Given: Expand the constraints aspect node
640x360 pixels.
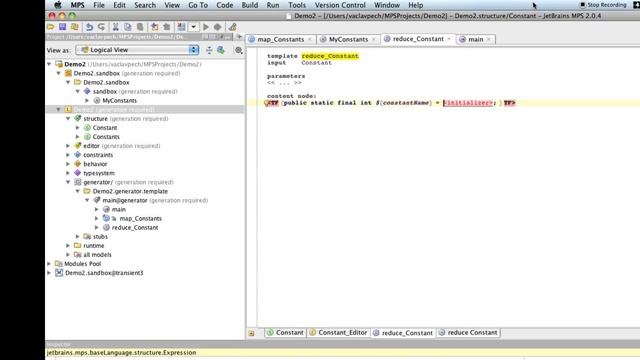Looking at the screenshot, I should (68, 155).
